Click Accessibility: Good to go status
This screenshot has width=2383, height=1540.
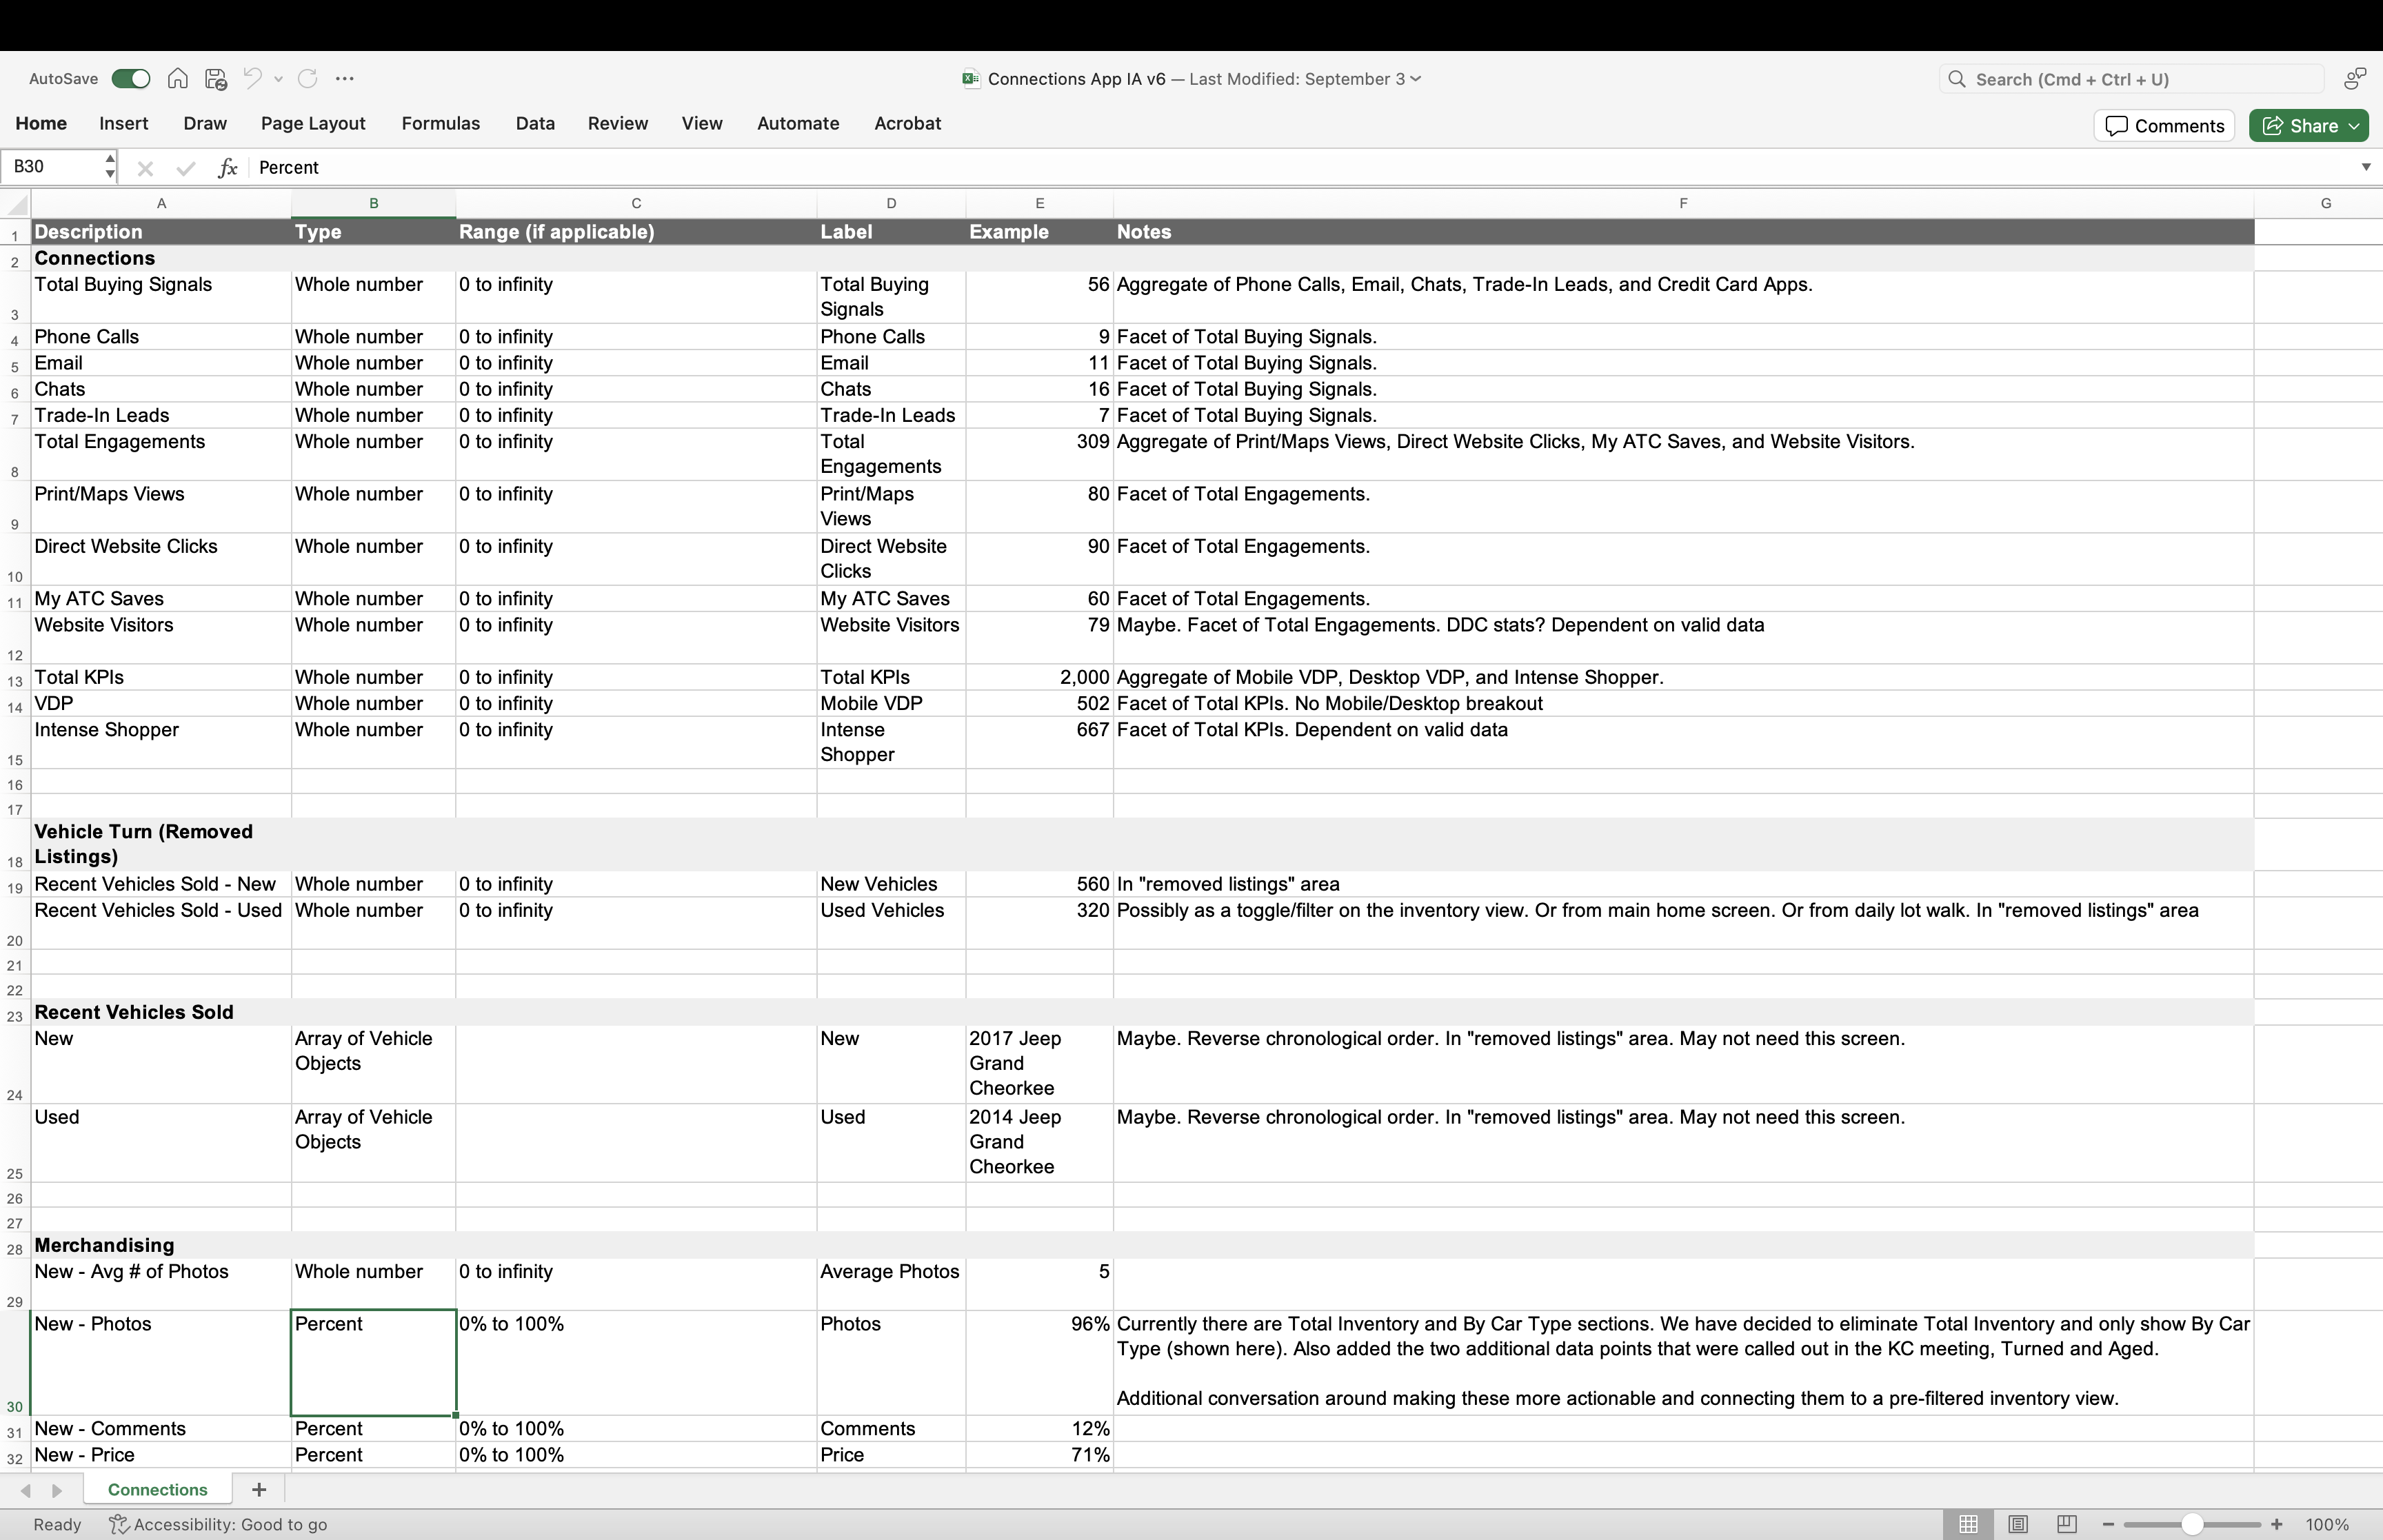click(219, 1525)
